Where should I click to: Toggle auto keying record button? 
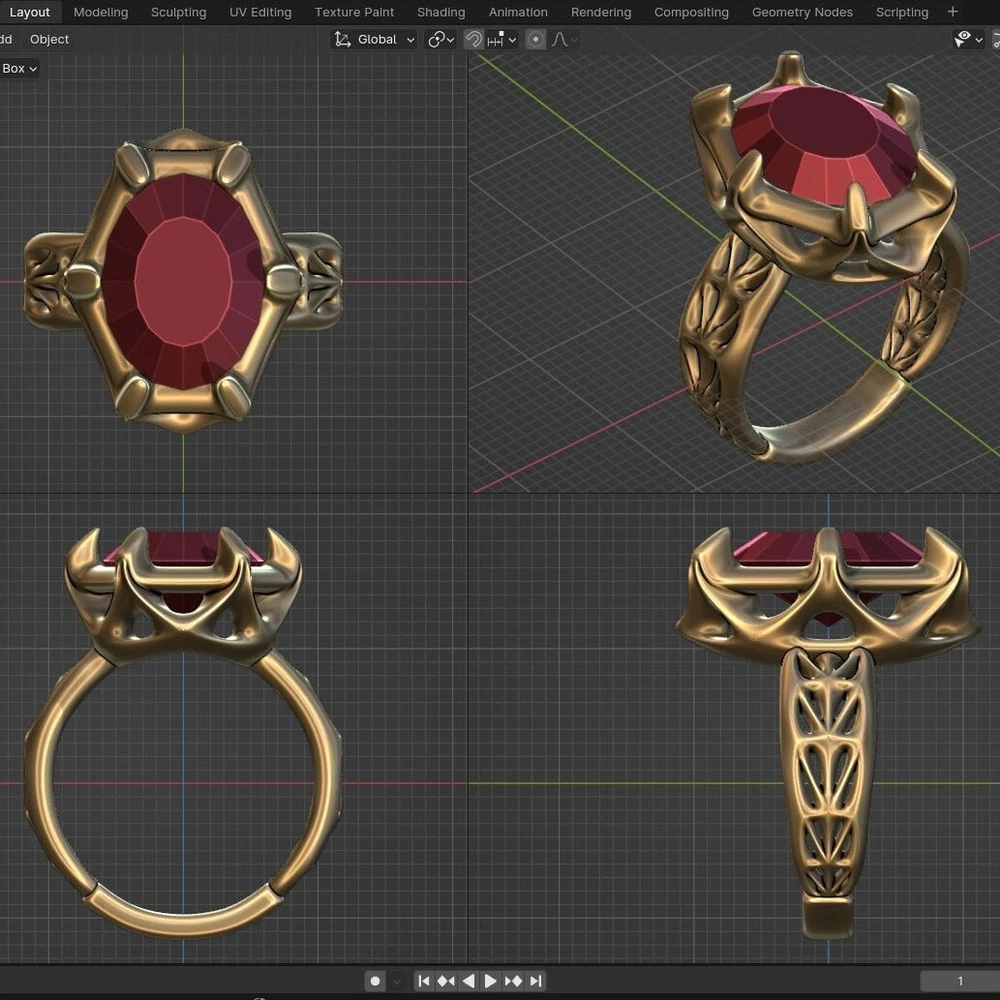pyautogui.click(x=375, y=981)
